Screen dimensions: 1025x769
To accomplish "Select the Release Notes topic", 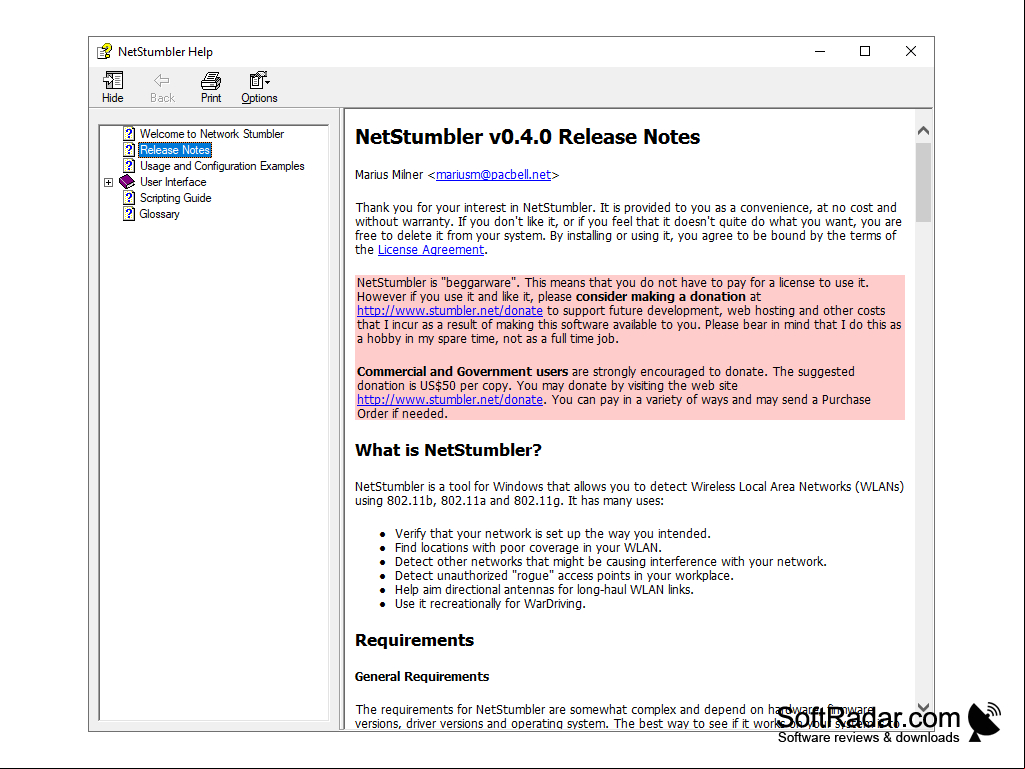I will (x=175, y=150).
